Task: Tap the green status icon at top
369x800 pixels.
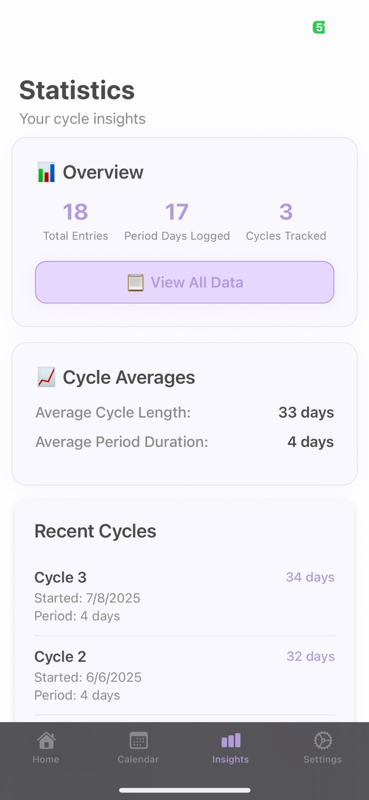Action: click(319, 28)
